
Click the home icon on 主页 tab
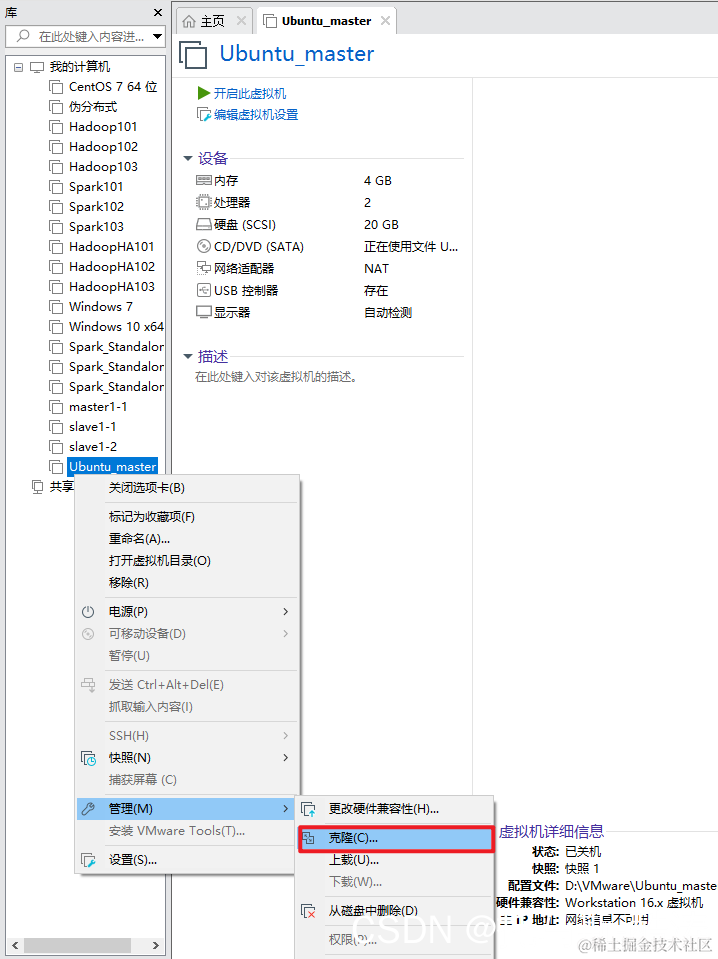coord(189,21)
